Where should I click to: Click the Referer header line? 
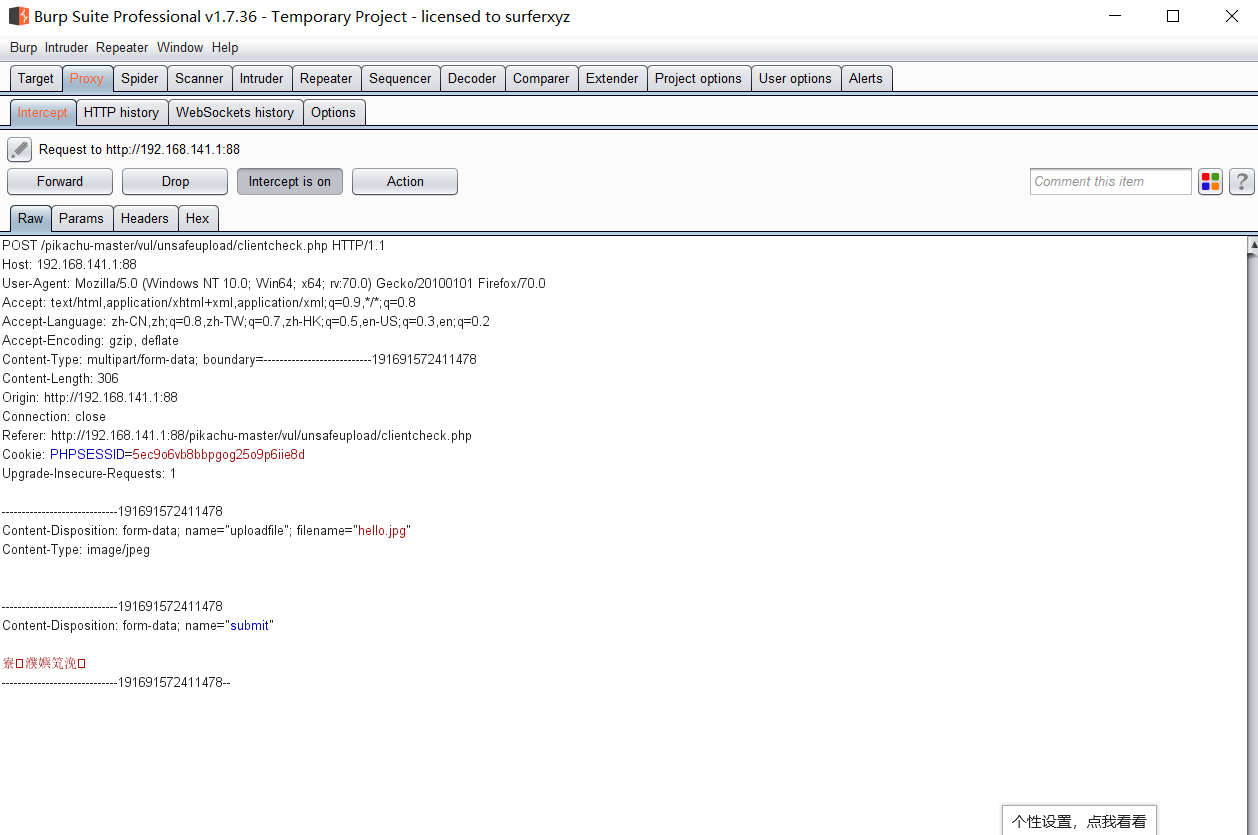coord(237,435)
